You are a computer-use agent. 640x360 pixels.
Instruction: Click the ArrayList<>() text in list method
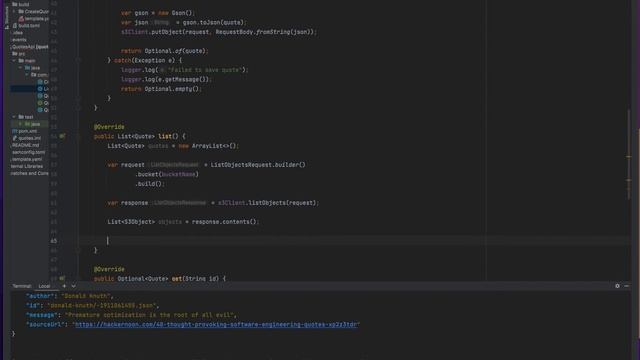click(214, 146)
